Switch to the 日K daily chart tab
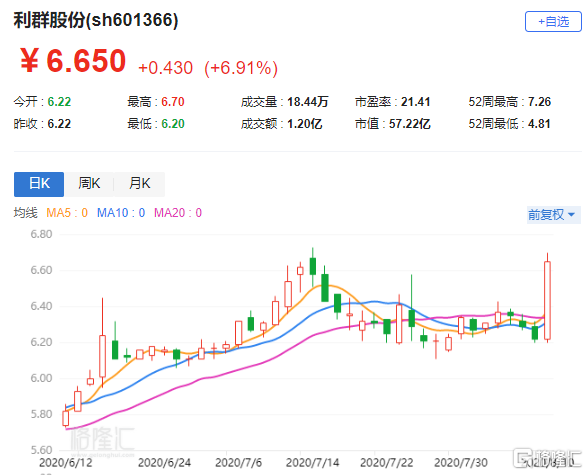 coord(39,184)
